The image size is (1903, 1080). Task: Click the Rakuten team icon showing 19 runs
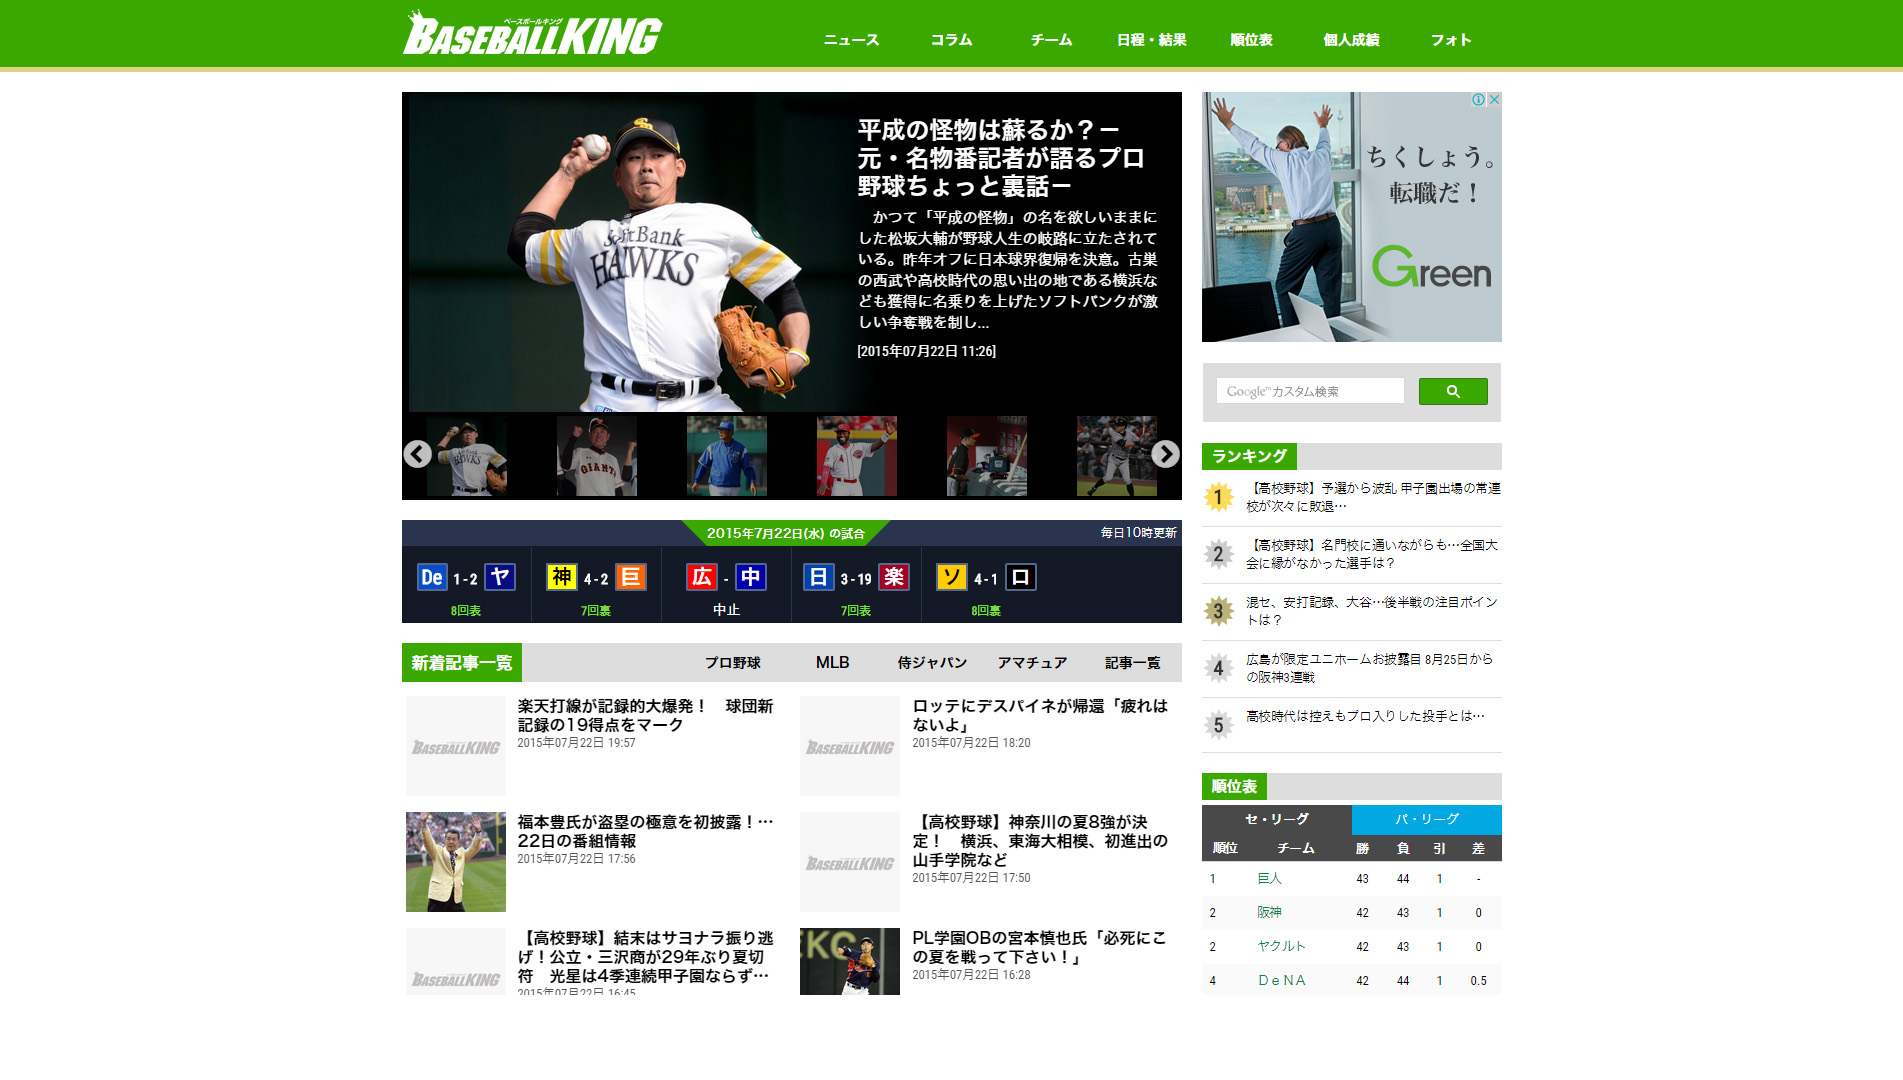tap(893, 577)
